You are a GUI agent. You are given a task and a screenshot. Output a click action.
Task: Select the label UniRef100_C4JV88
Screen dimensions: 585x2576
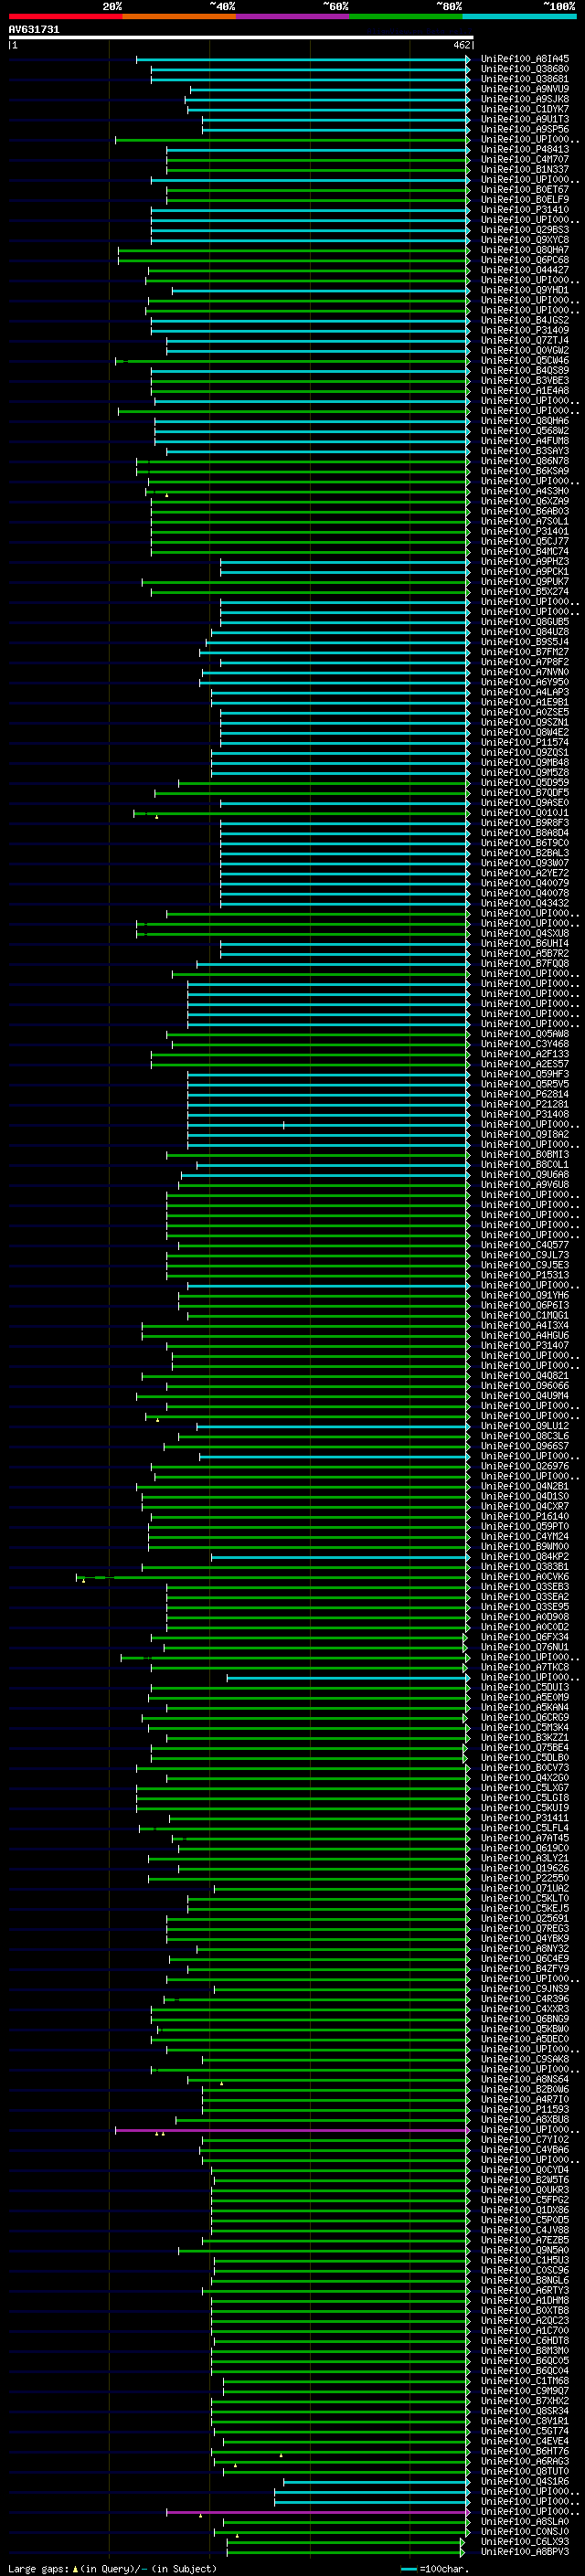[x=524, y=2229]
